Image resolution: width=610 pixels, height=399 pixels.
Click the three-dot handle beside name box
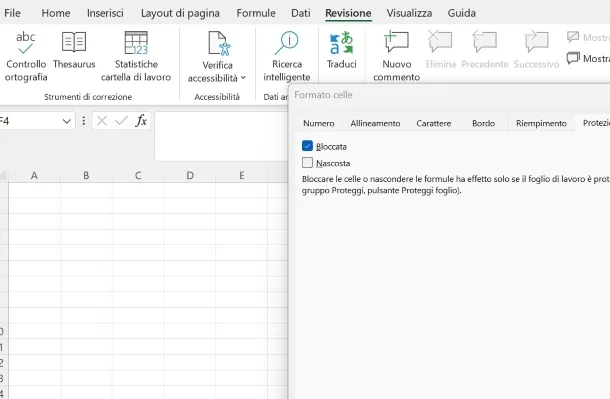[x=84, y=121]
